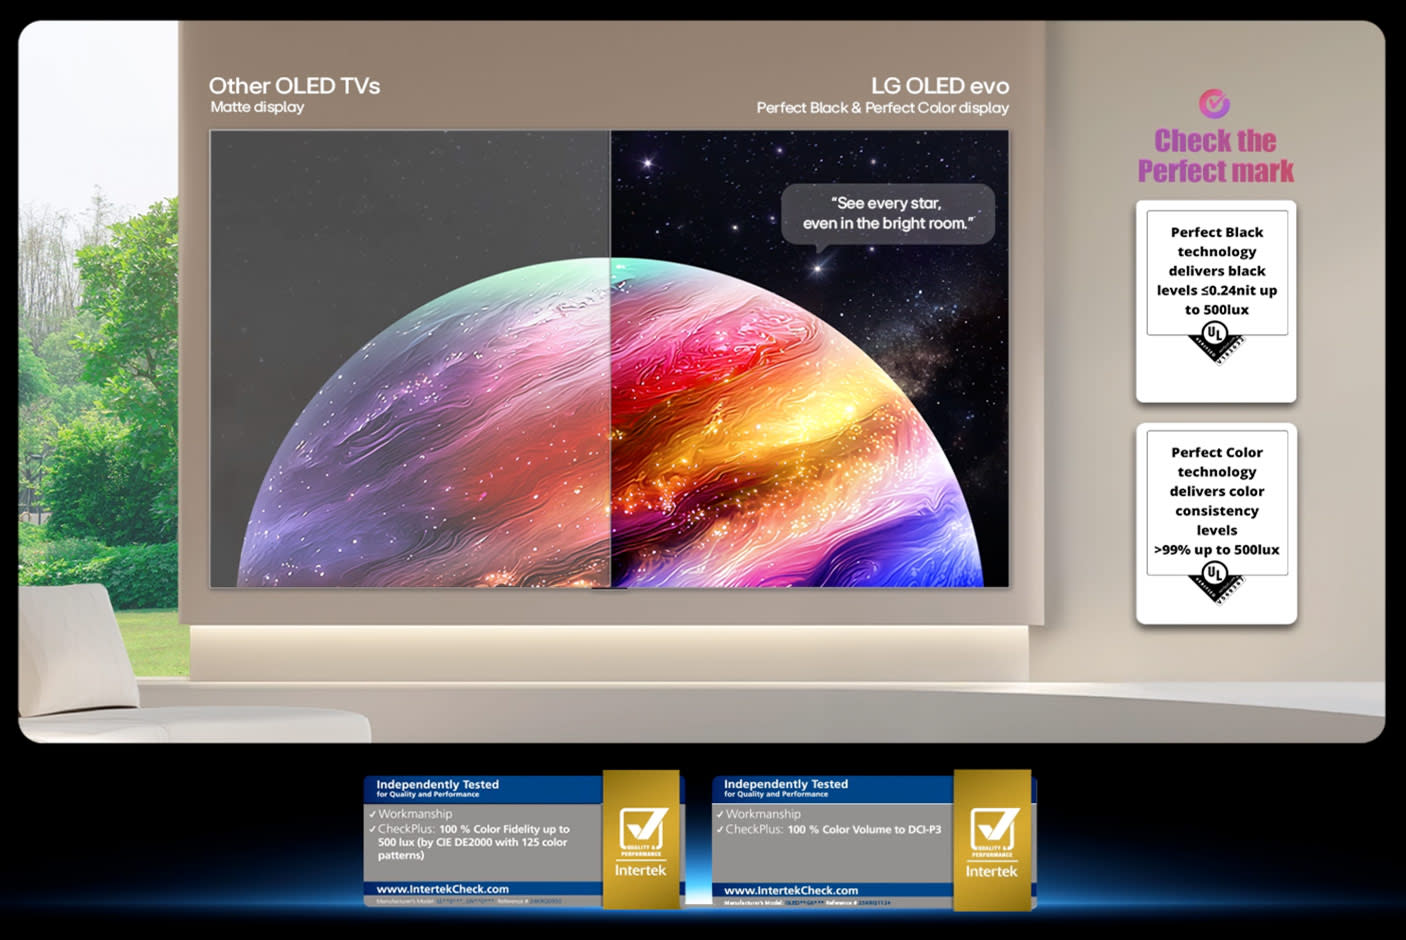This screenshot has height=940, width=1406.
Task: Open www.IntertekCheck.com on the Color Fidelity badge
Action: pyautogui.click(x=442, y=889)
